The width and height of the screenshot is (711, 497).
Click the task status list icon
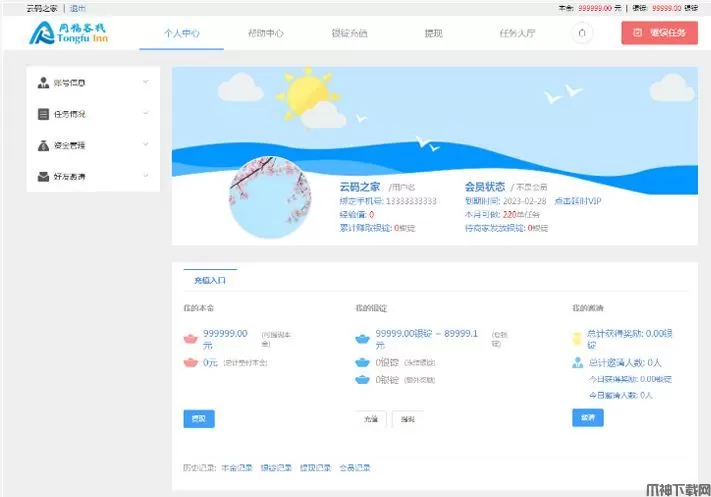point(43,114)
